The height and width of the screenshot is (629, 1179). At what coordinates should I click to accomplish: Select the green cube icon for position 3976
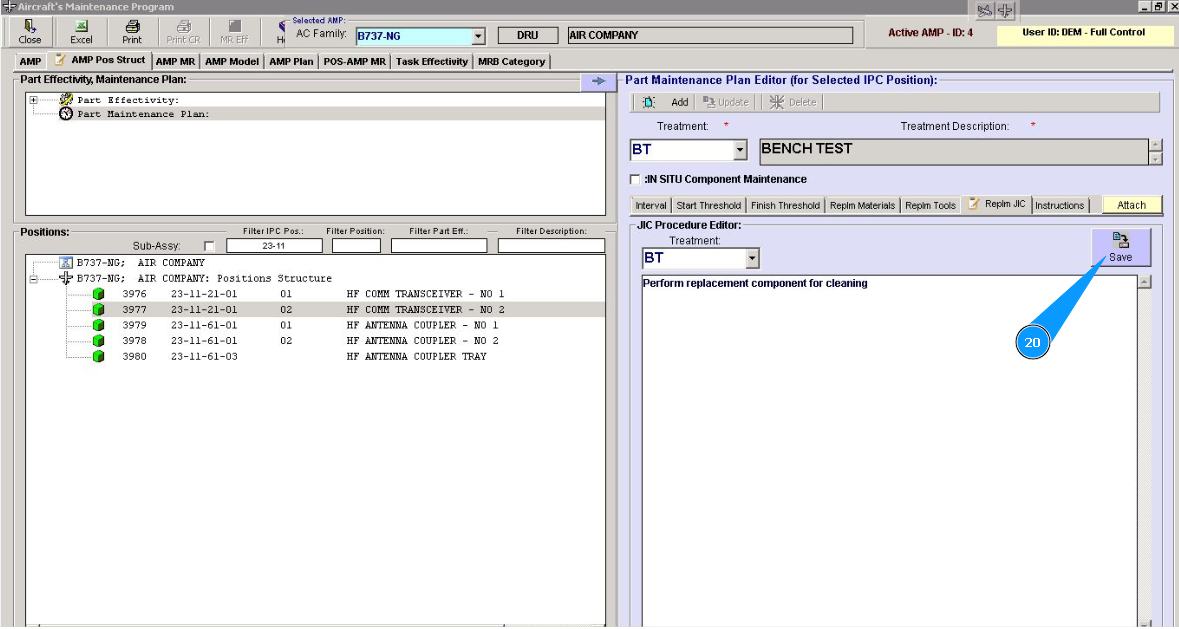click(x=98, y=294)
